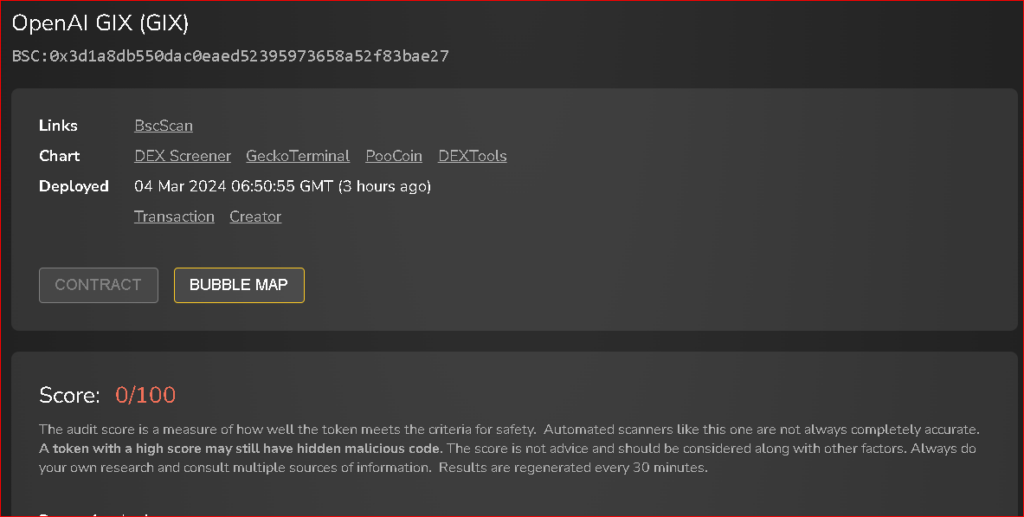
Task: Open the GeckoTerminal chart link
Action: (298, 156)
